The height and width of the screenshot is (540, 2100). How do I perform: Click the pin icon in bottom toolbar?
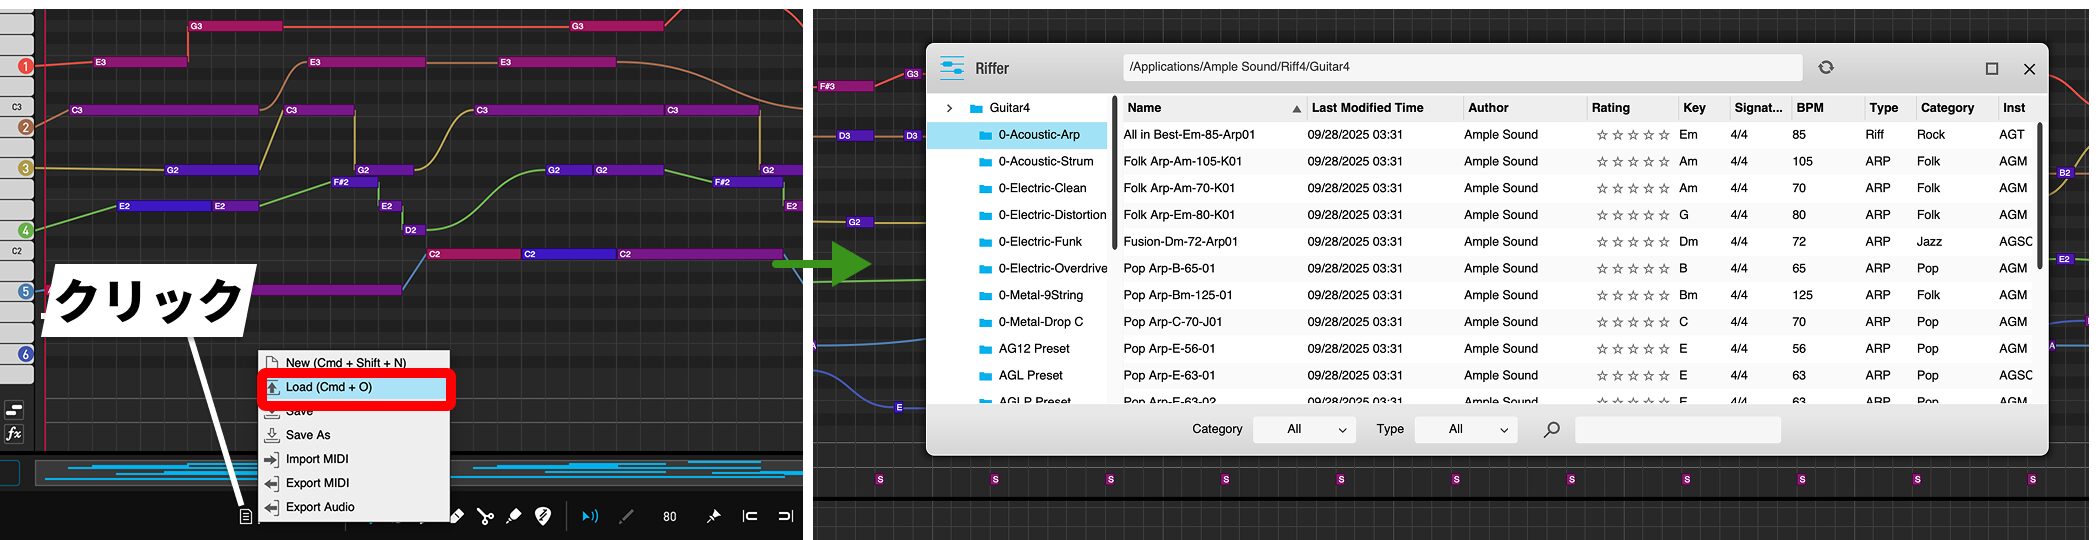click(x=713, y=516)
